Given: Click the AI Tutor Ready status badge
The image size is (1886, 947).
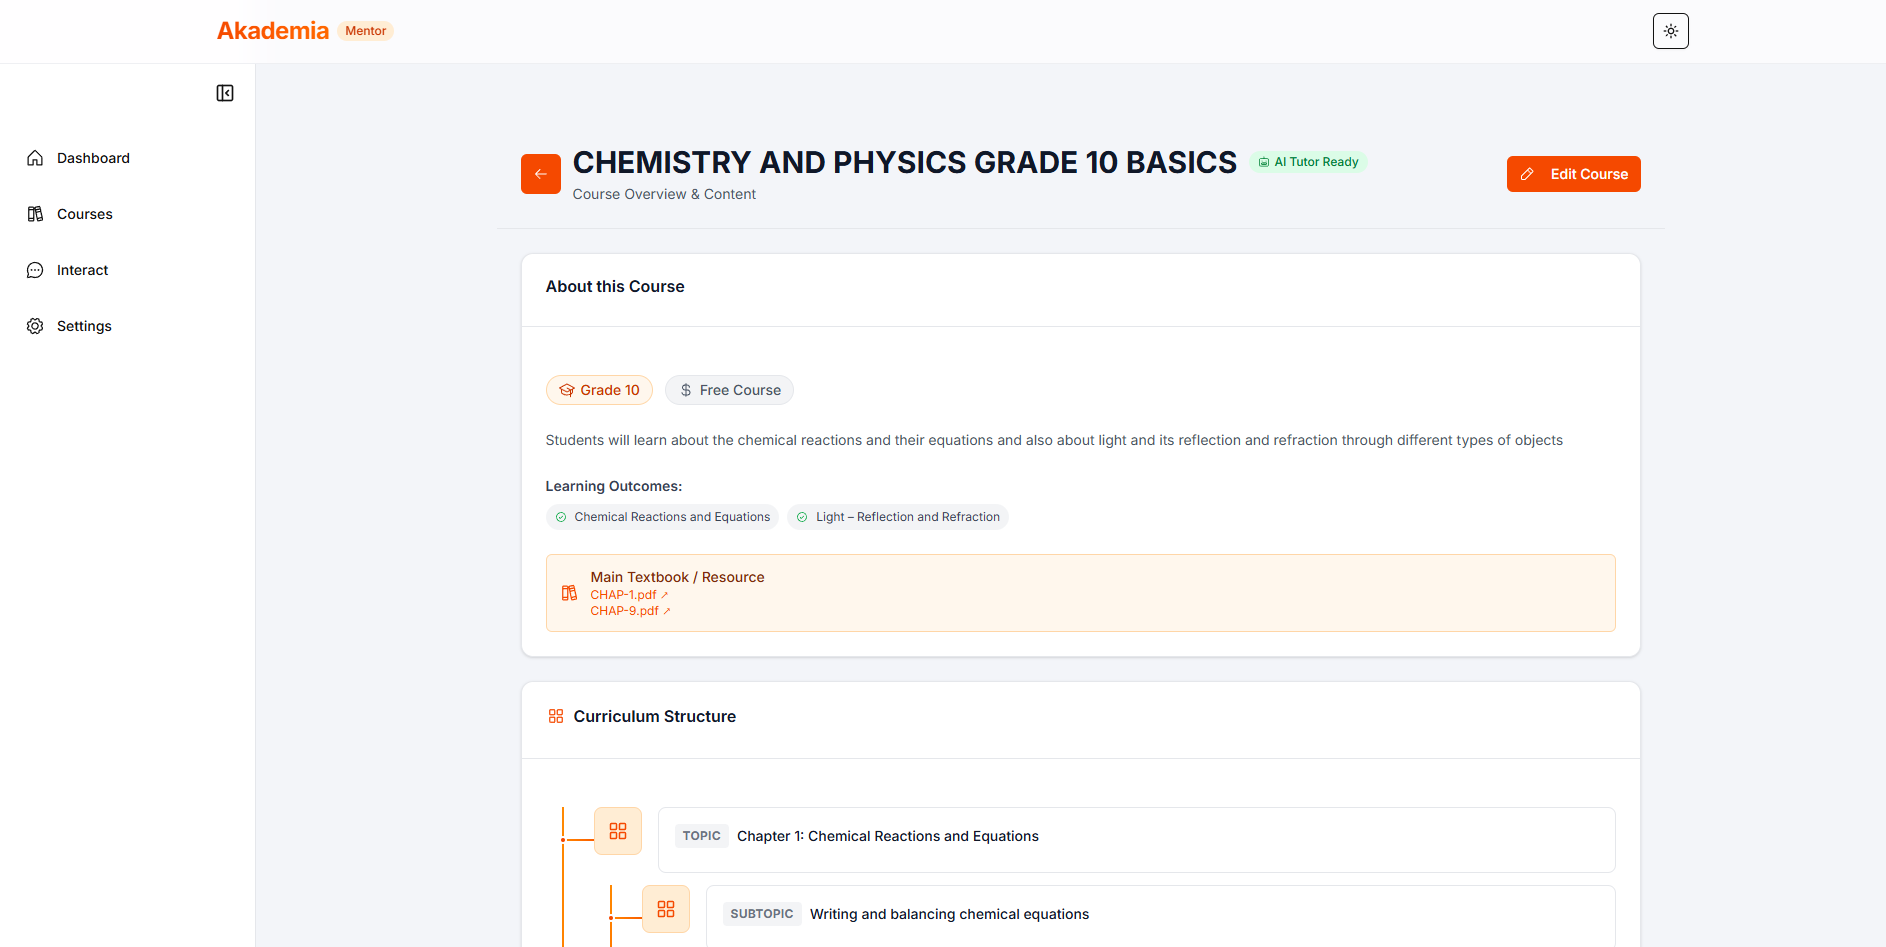Looking at the screenshot, I should tap(1308, 162).
